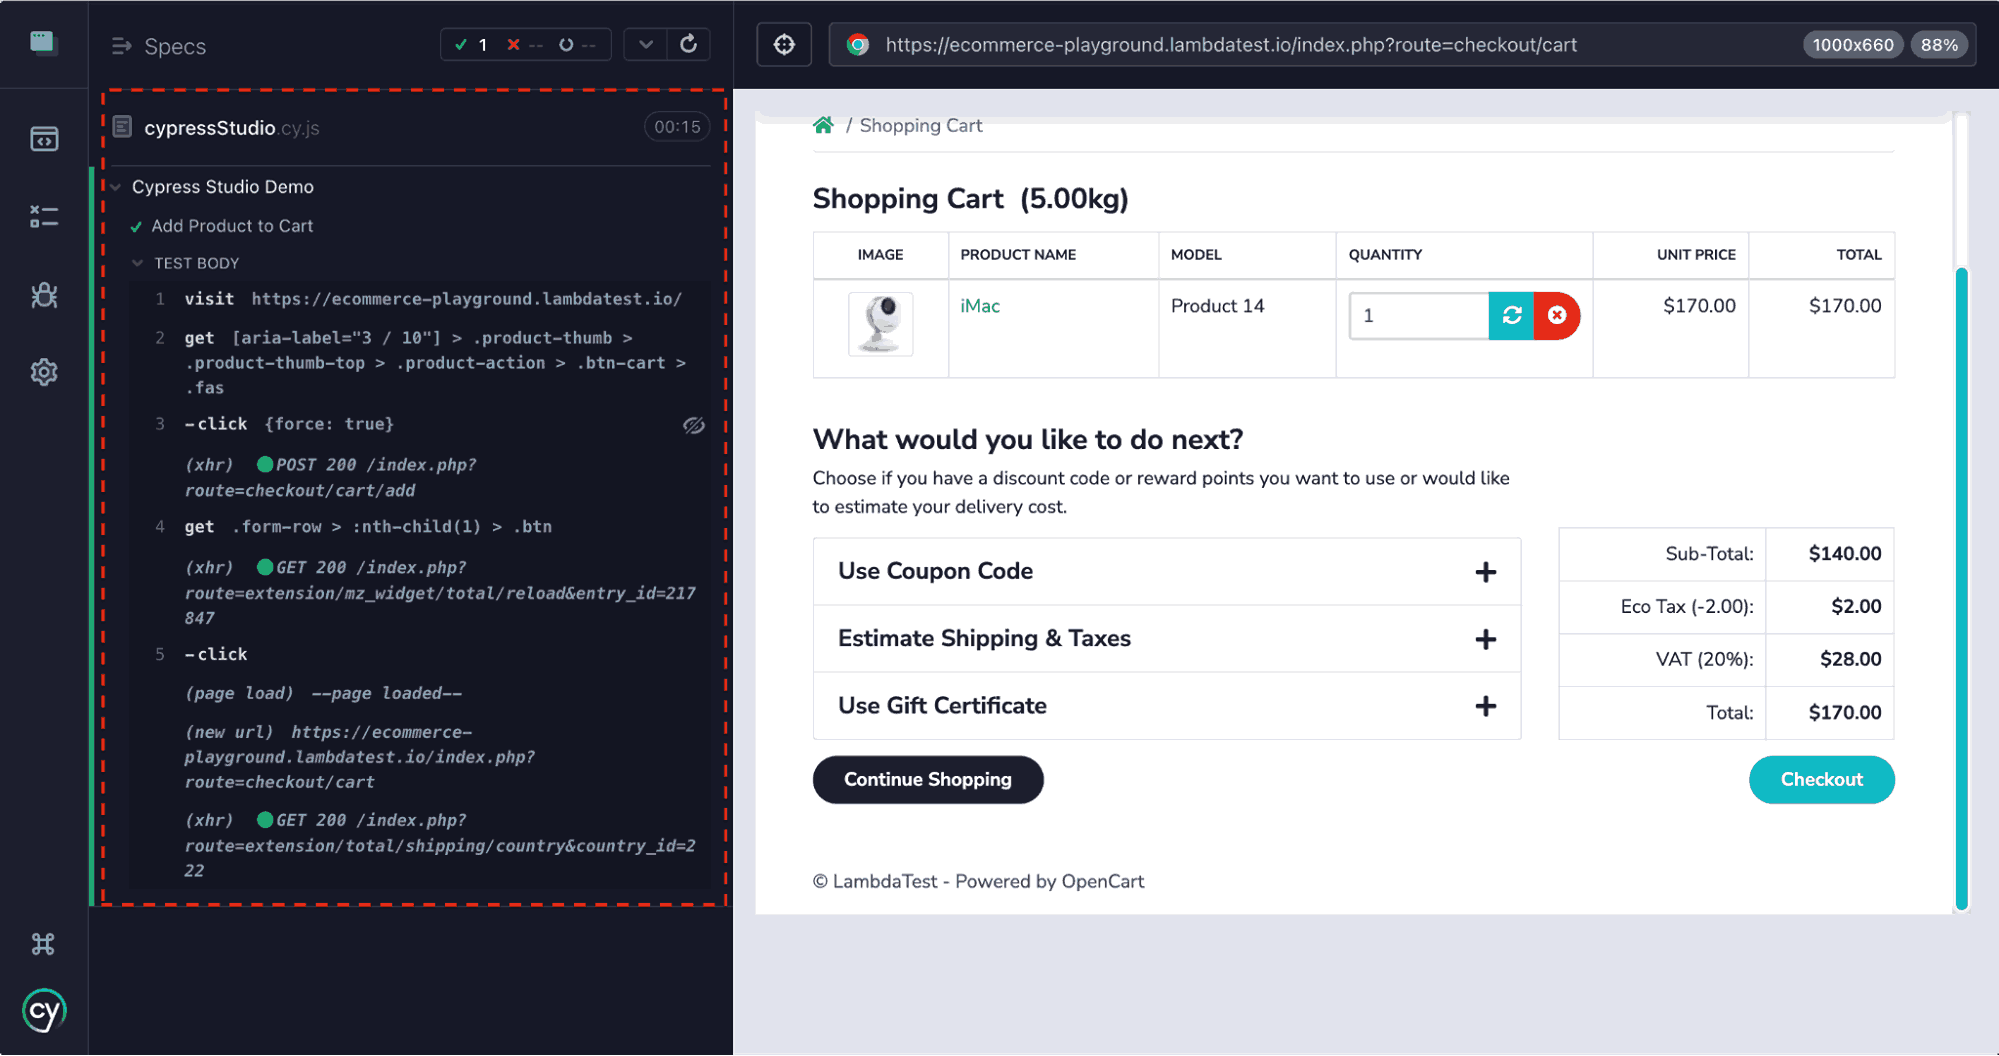Open the chevron dropdown beside the rerun button
The height and width of the screenshot is (1056, 1999).
pos(645,43)
